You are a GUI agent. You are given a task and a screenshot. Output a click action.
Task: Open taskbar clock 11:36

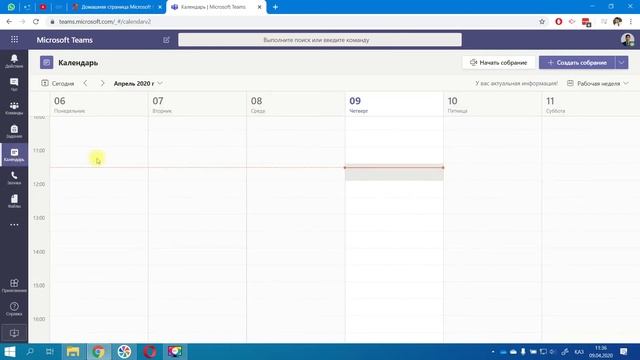click(601, 351)
